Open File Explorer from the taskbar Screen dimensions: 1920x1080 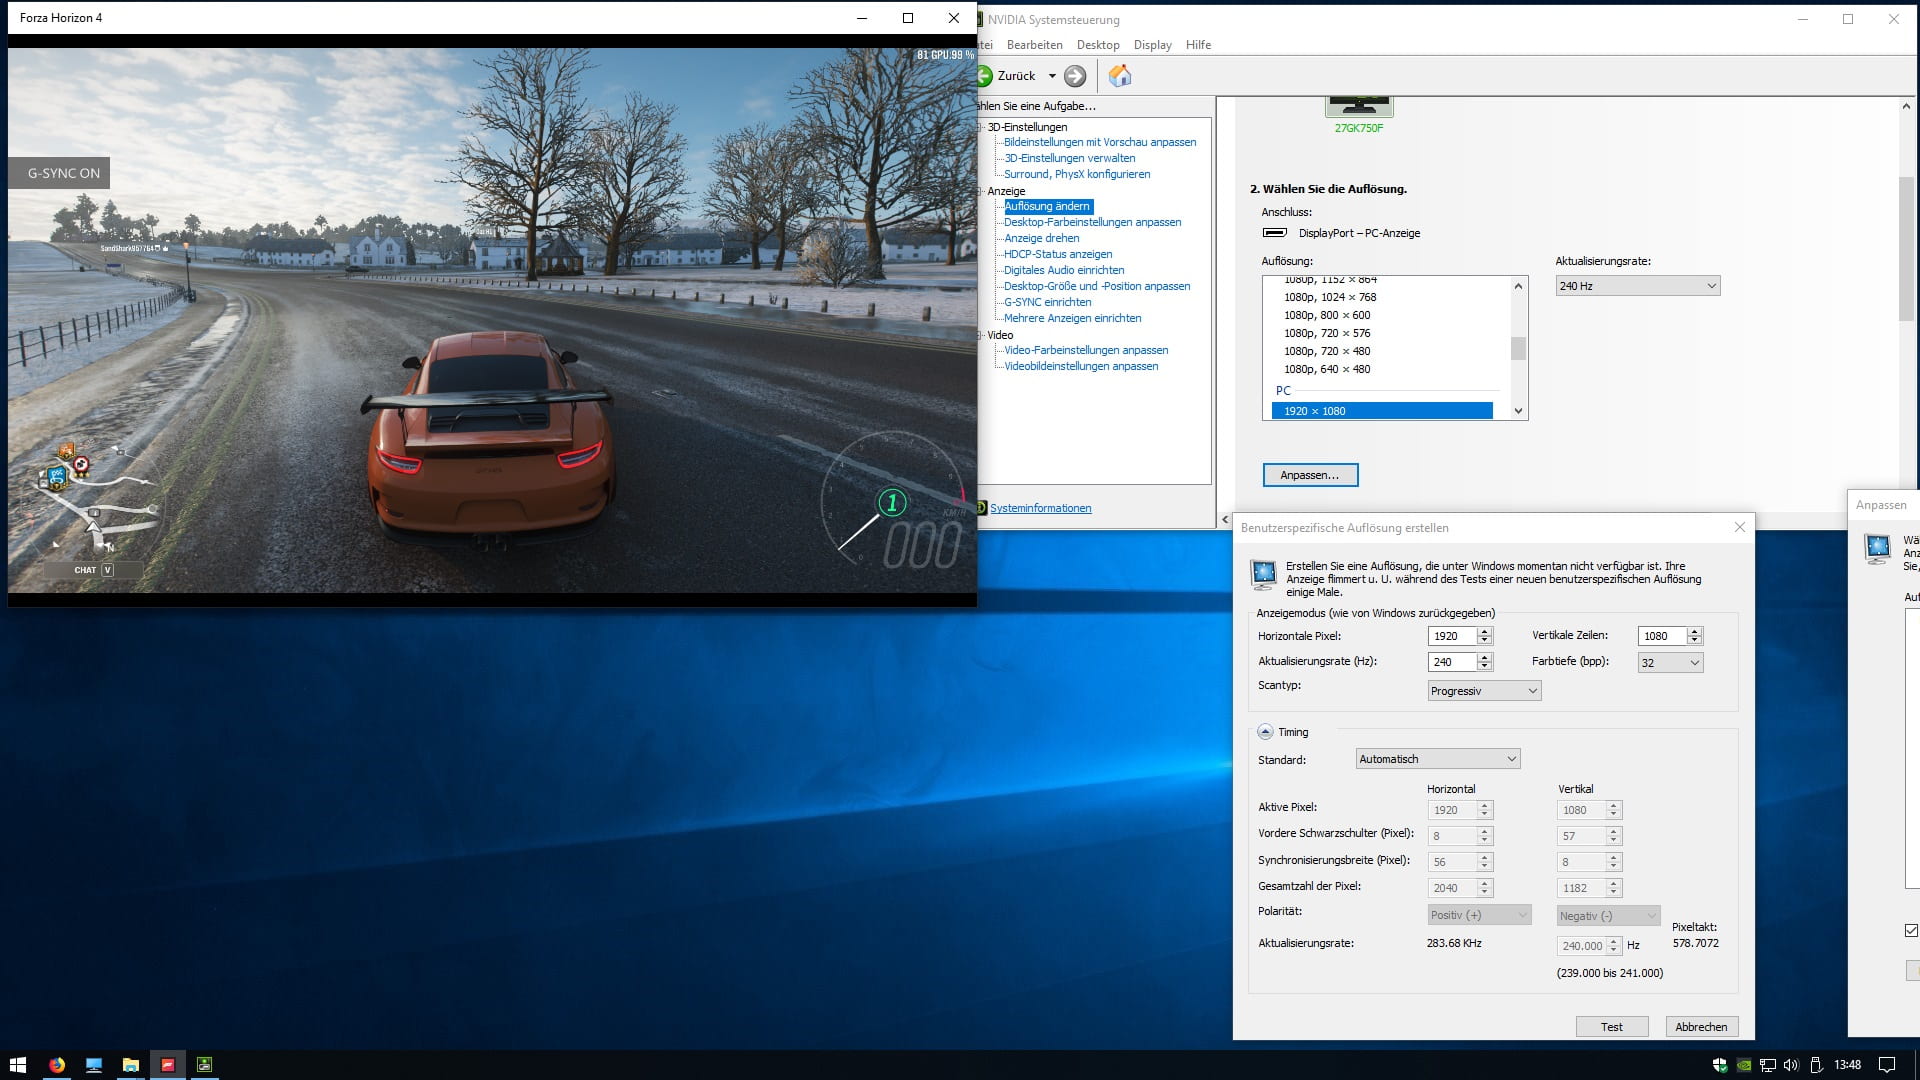[130, 1065]
